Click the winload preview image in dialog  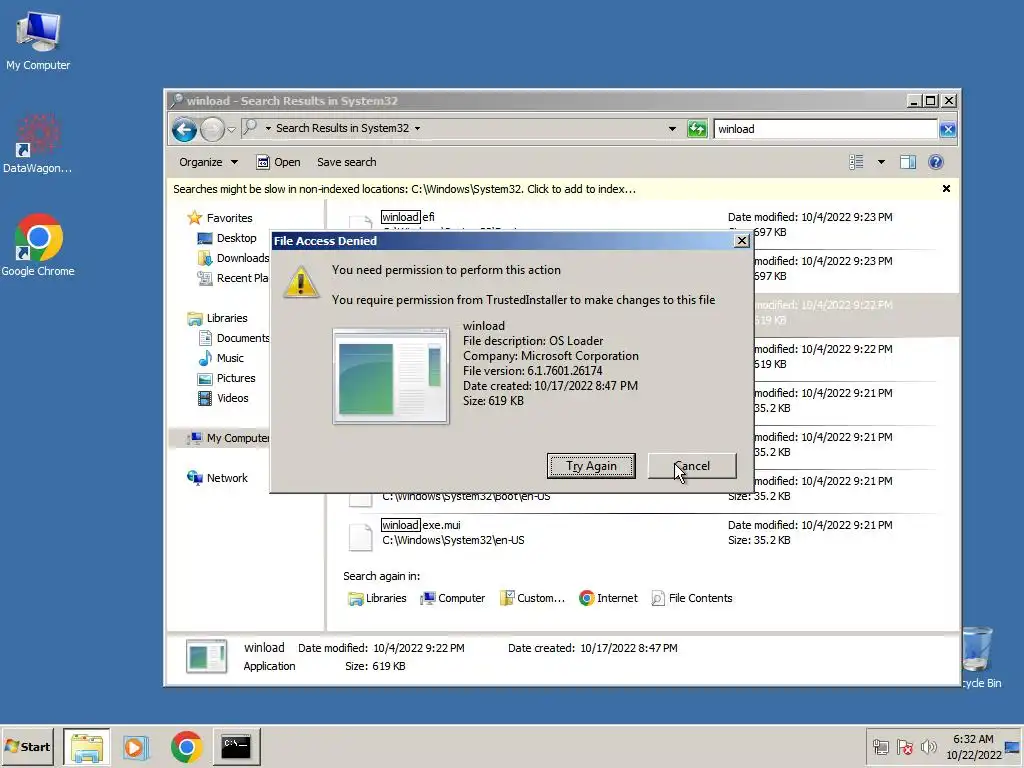pos(391,376)
